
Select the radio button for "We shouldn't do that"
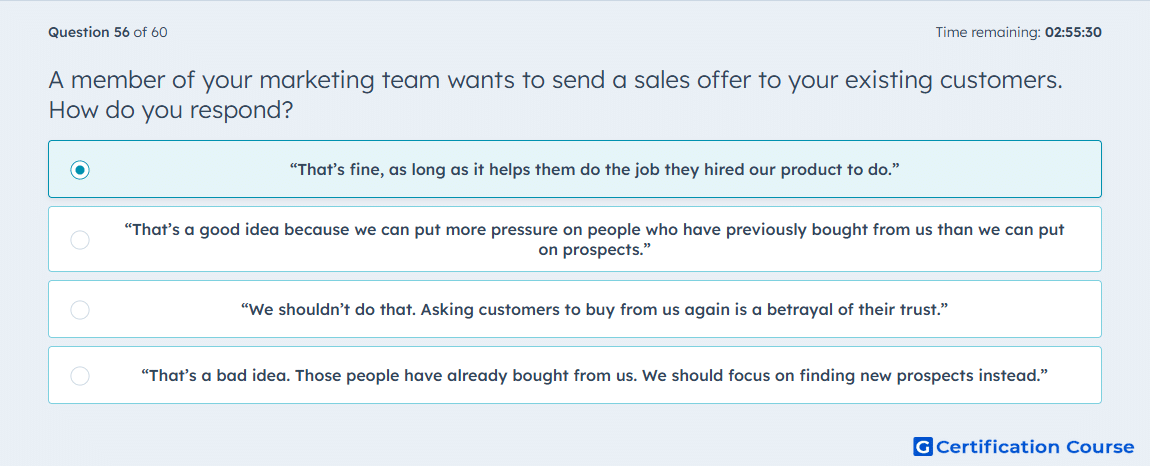80,310
